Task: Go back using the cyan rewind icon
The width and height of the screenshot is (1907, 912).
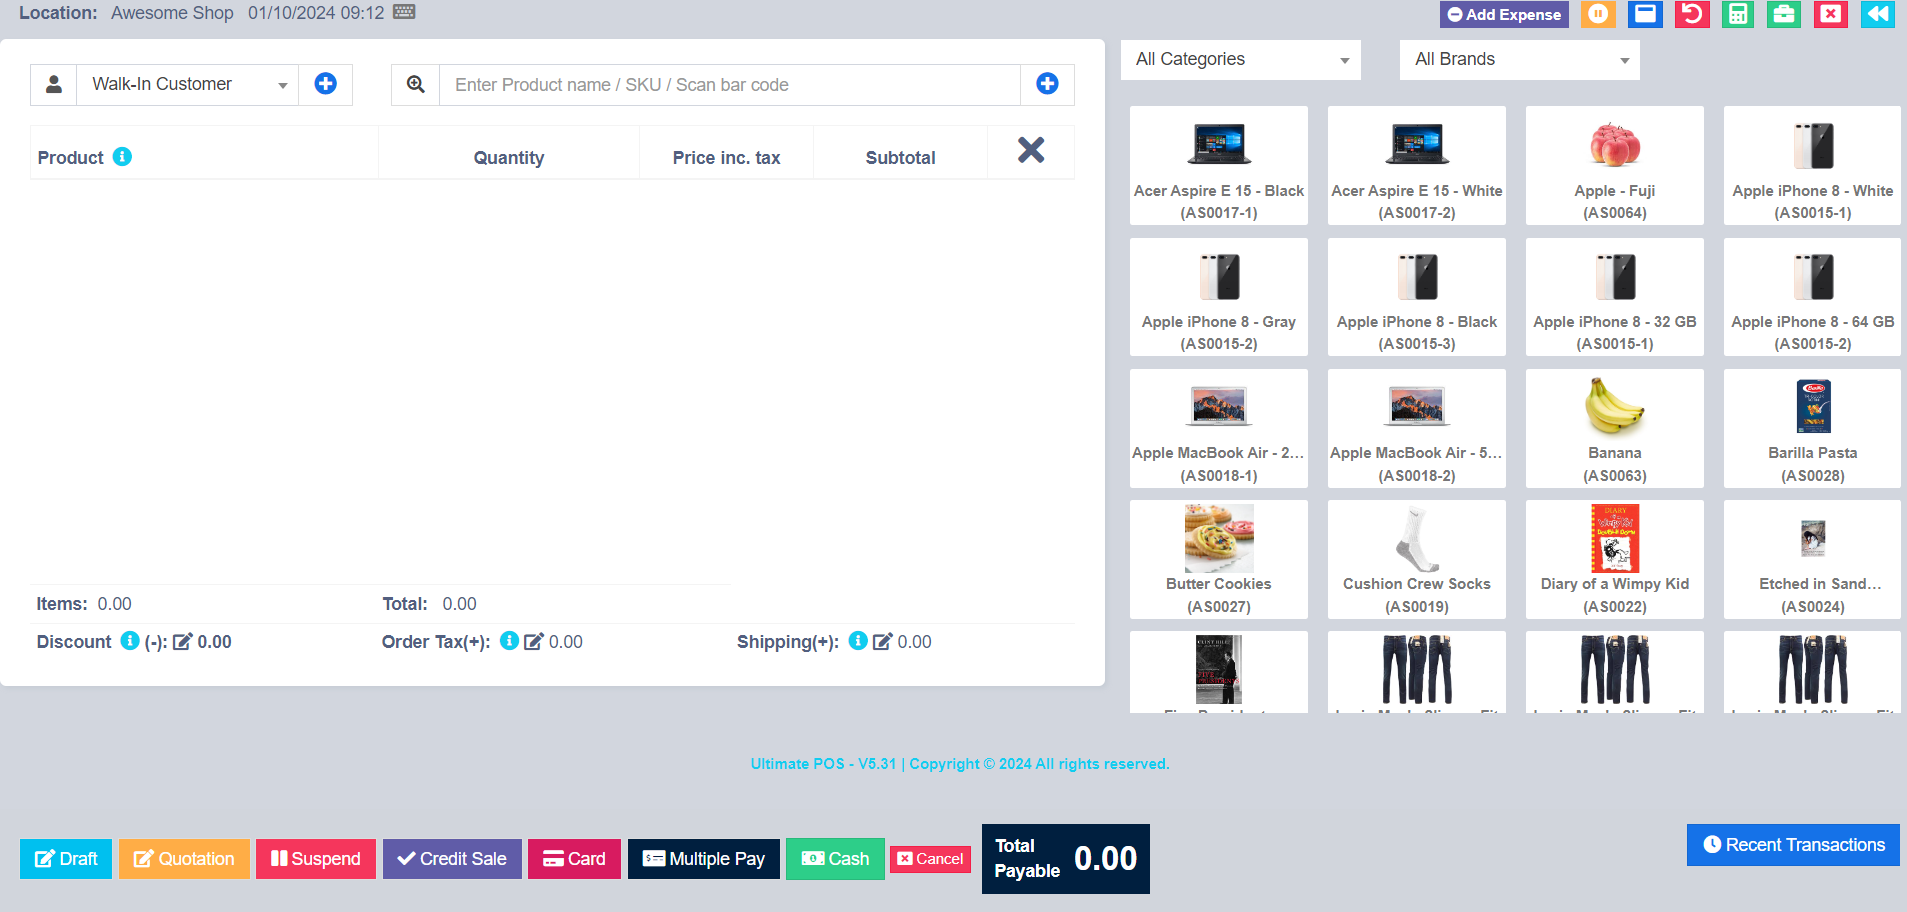Action: click(1878, 14)
